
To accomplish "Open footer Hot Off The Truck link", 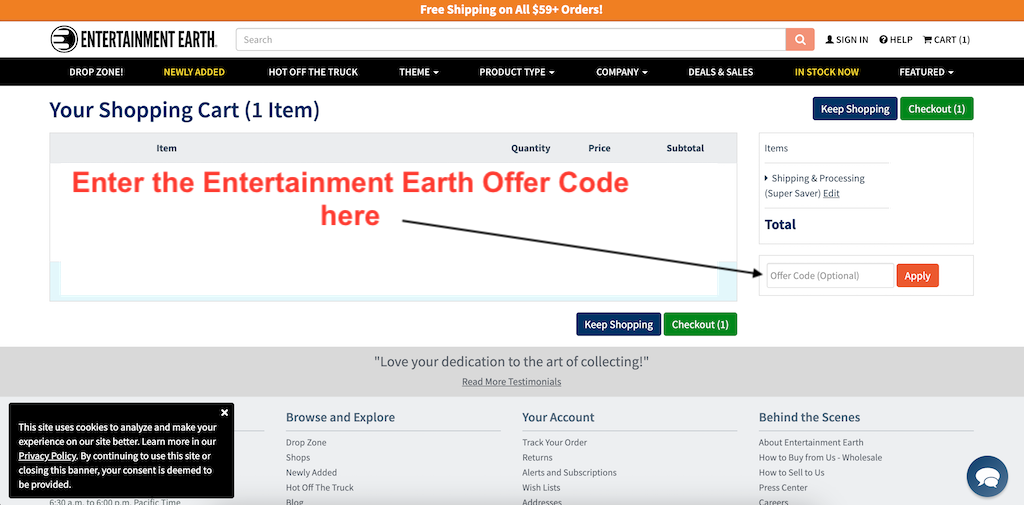I will pos(319,487).
